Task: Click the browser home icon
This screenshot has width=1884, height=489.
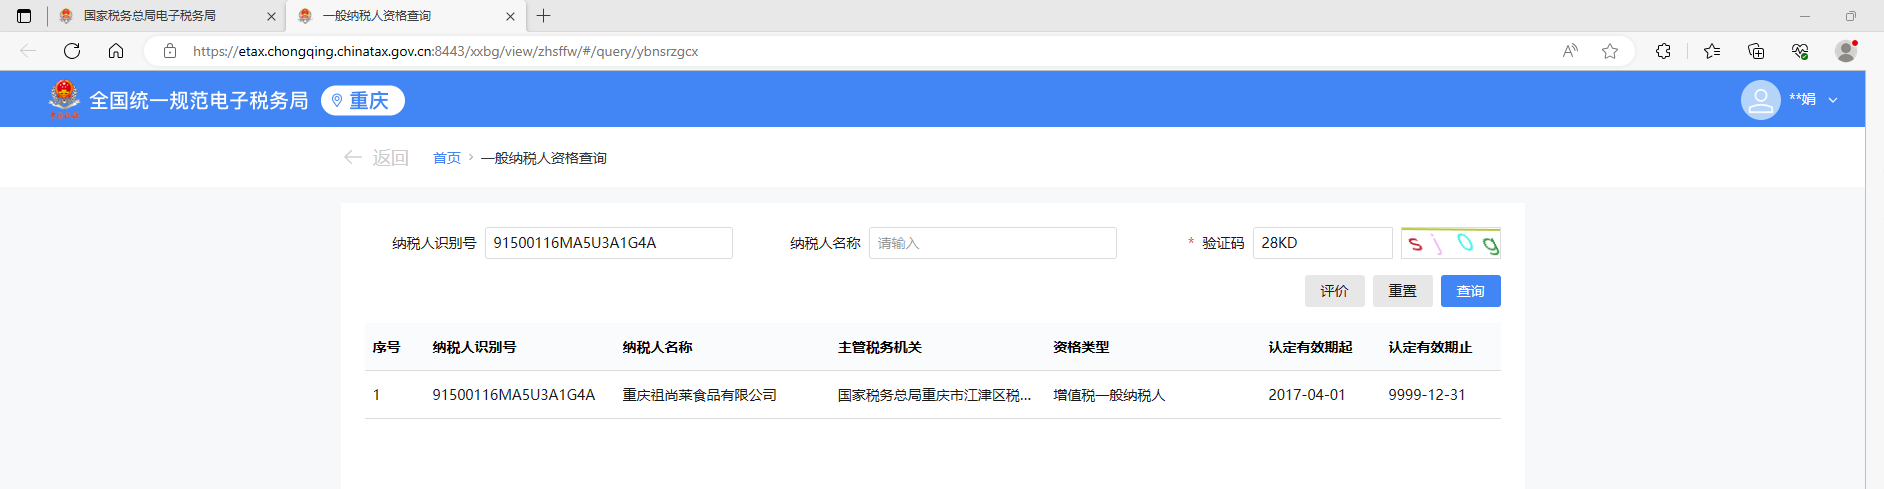Action: (116, 51)
